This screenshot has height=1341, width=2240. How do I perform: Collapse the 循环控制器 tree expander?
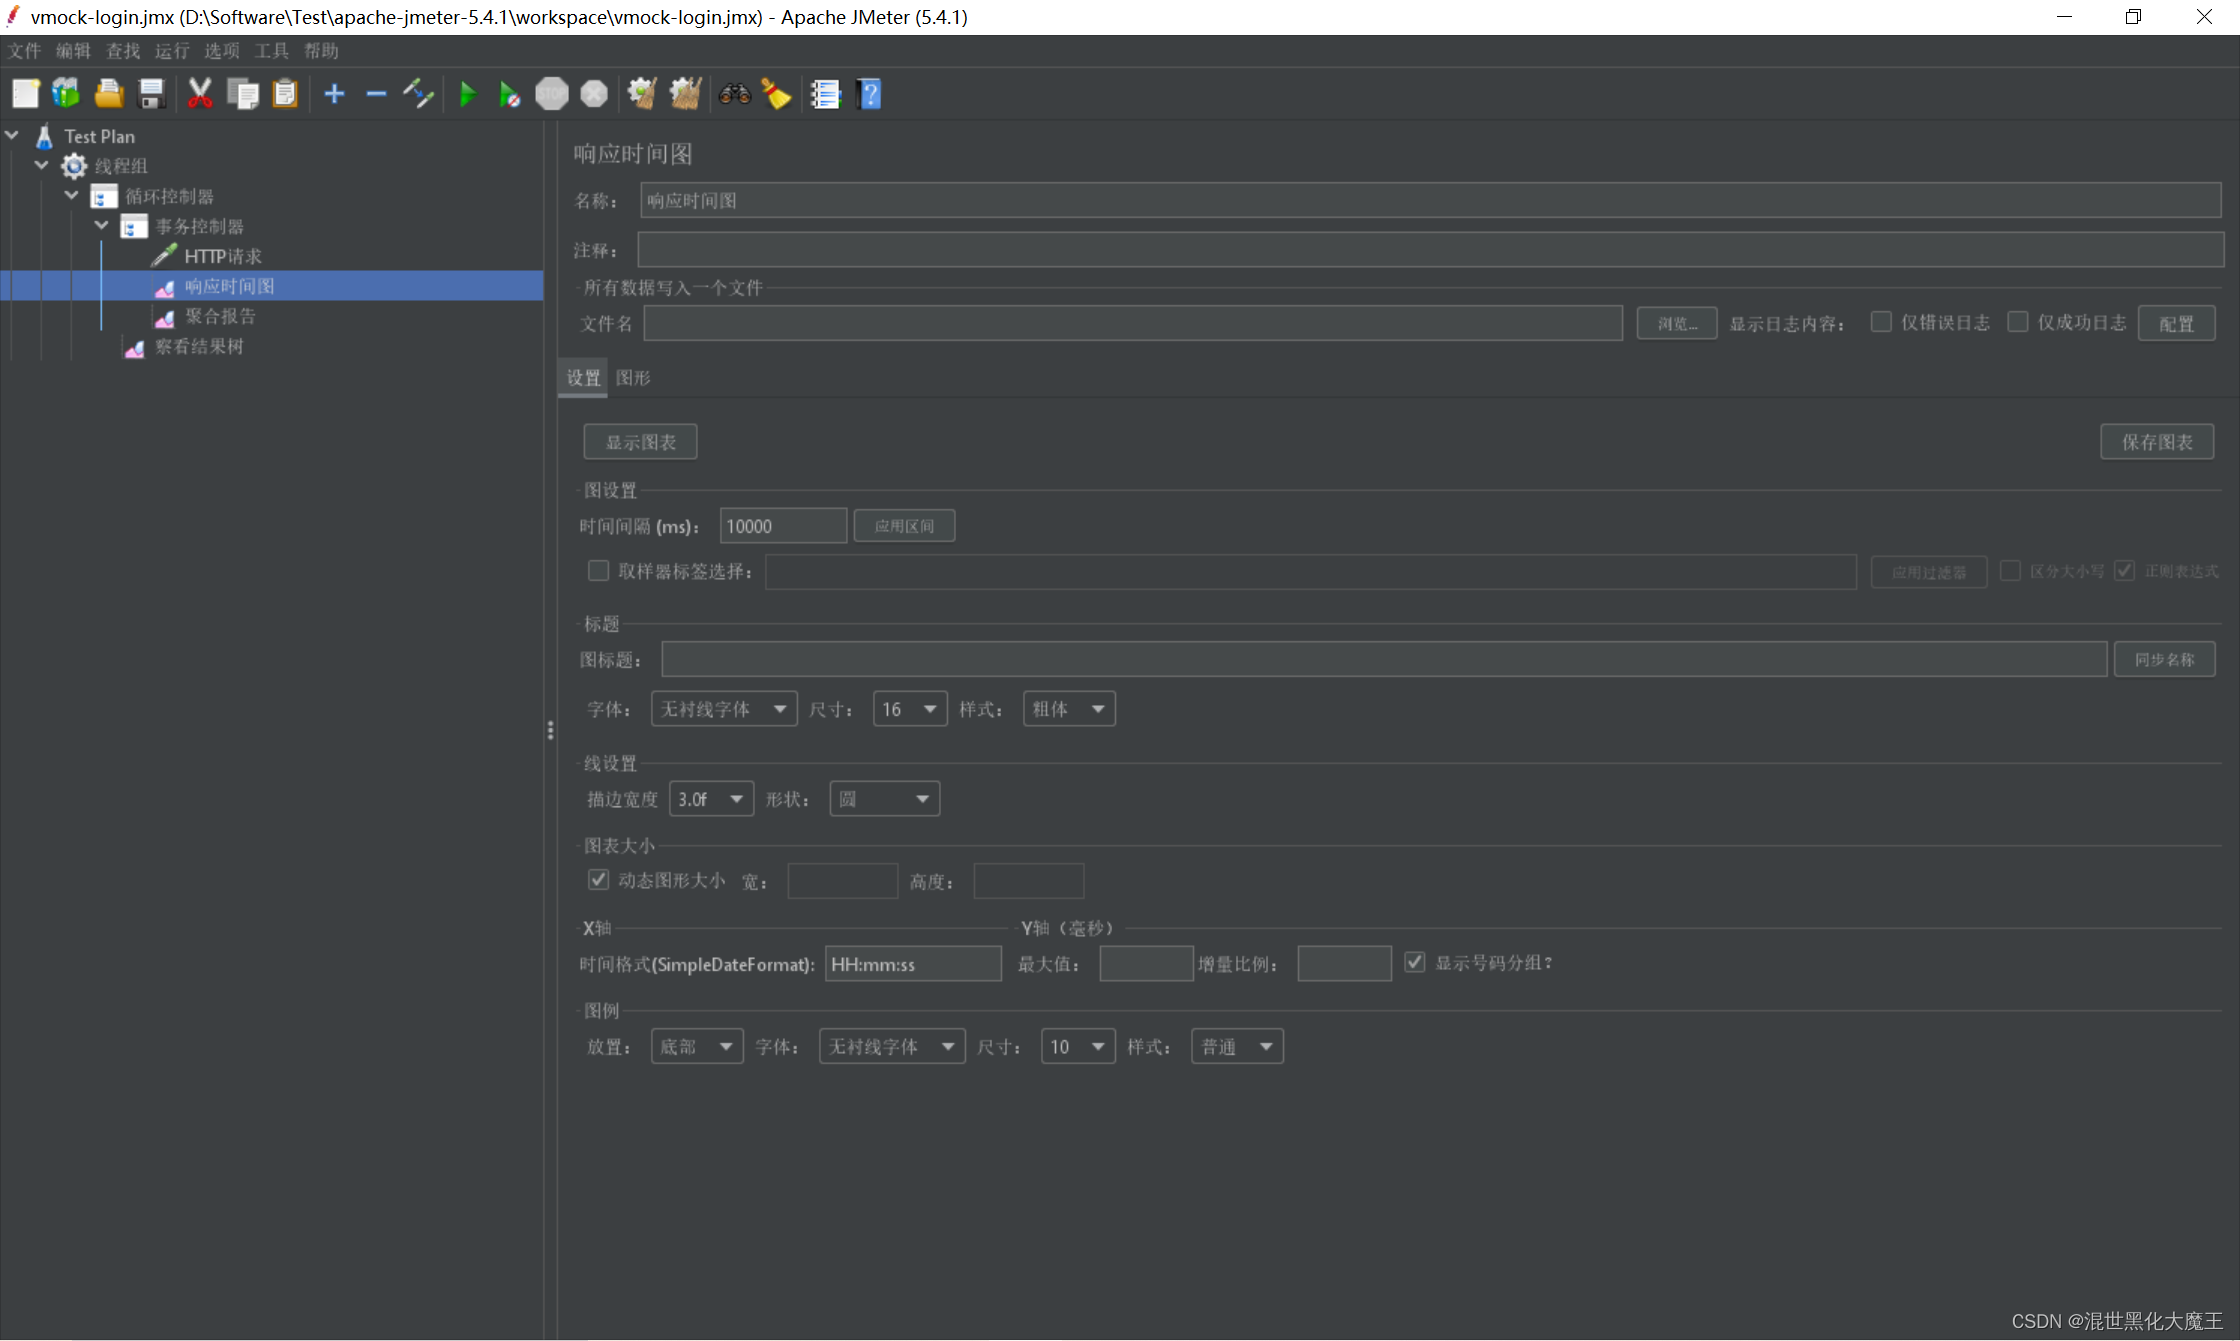[72, 195]
